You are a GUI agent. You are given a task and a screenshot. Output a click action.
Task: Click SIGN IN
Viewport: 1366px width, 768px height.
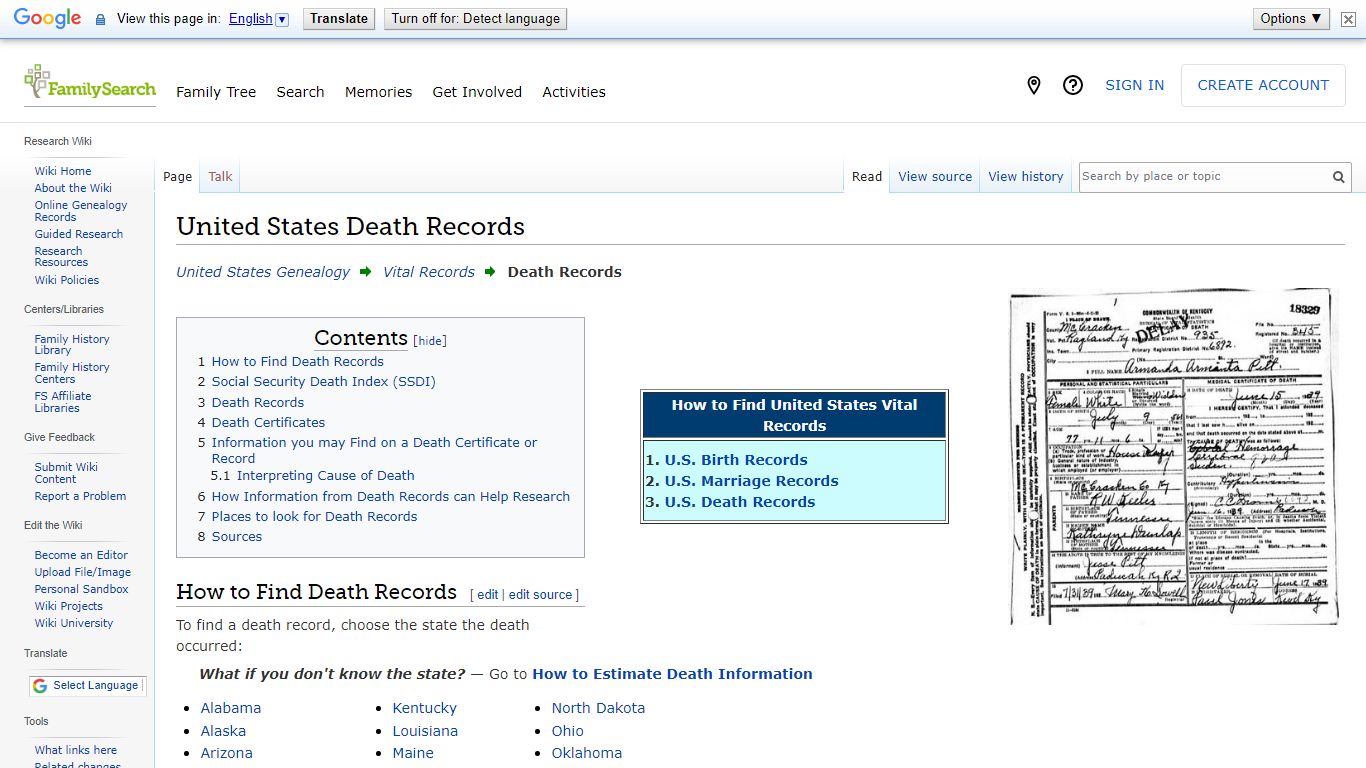(x=1134, y=85)
